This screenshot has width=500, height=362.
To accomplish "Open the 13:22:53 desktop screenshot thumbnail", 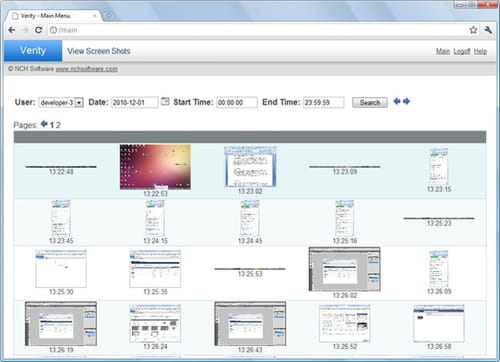I will [x=155, y=167].
